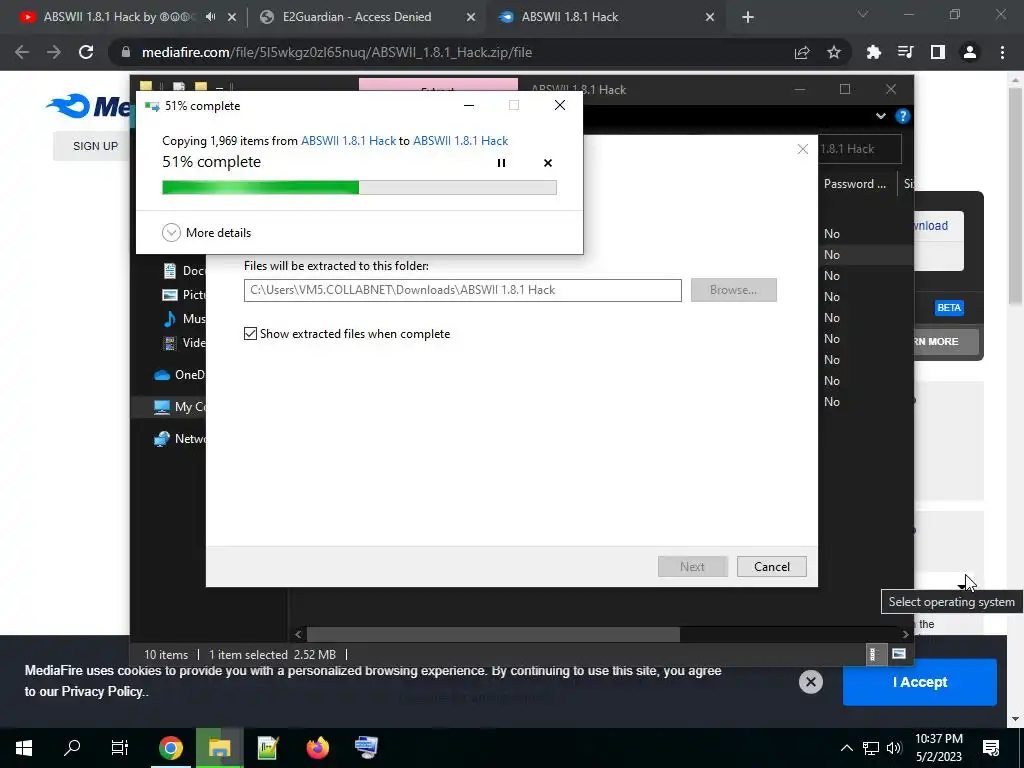Click Cancel in the extract wizard
This screenshot has width=1024, height=768.
[772, 566]
